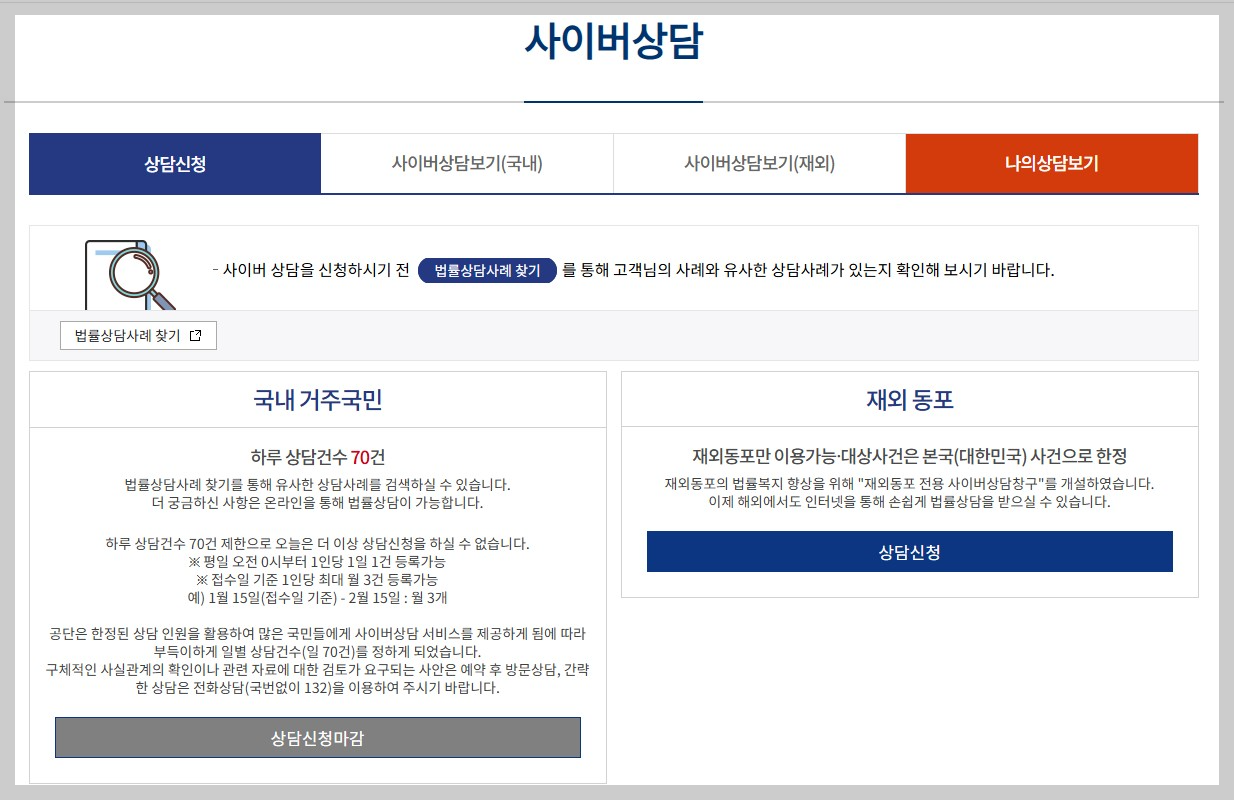The height and width of the screenshot is (800, 1234).
Task: Open the 사이버상담보기(국내) tab
Action: point(467,164)
